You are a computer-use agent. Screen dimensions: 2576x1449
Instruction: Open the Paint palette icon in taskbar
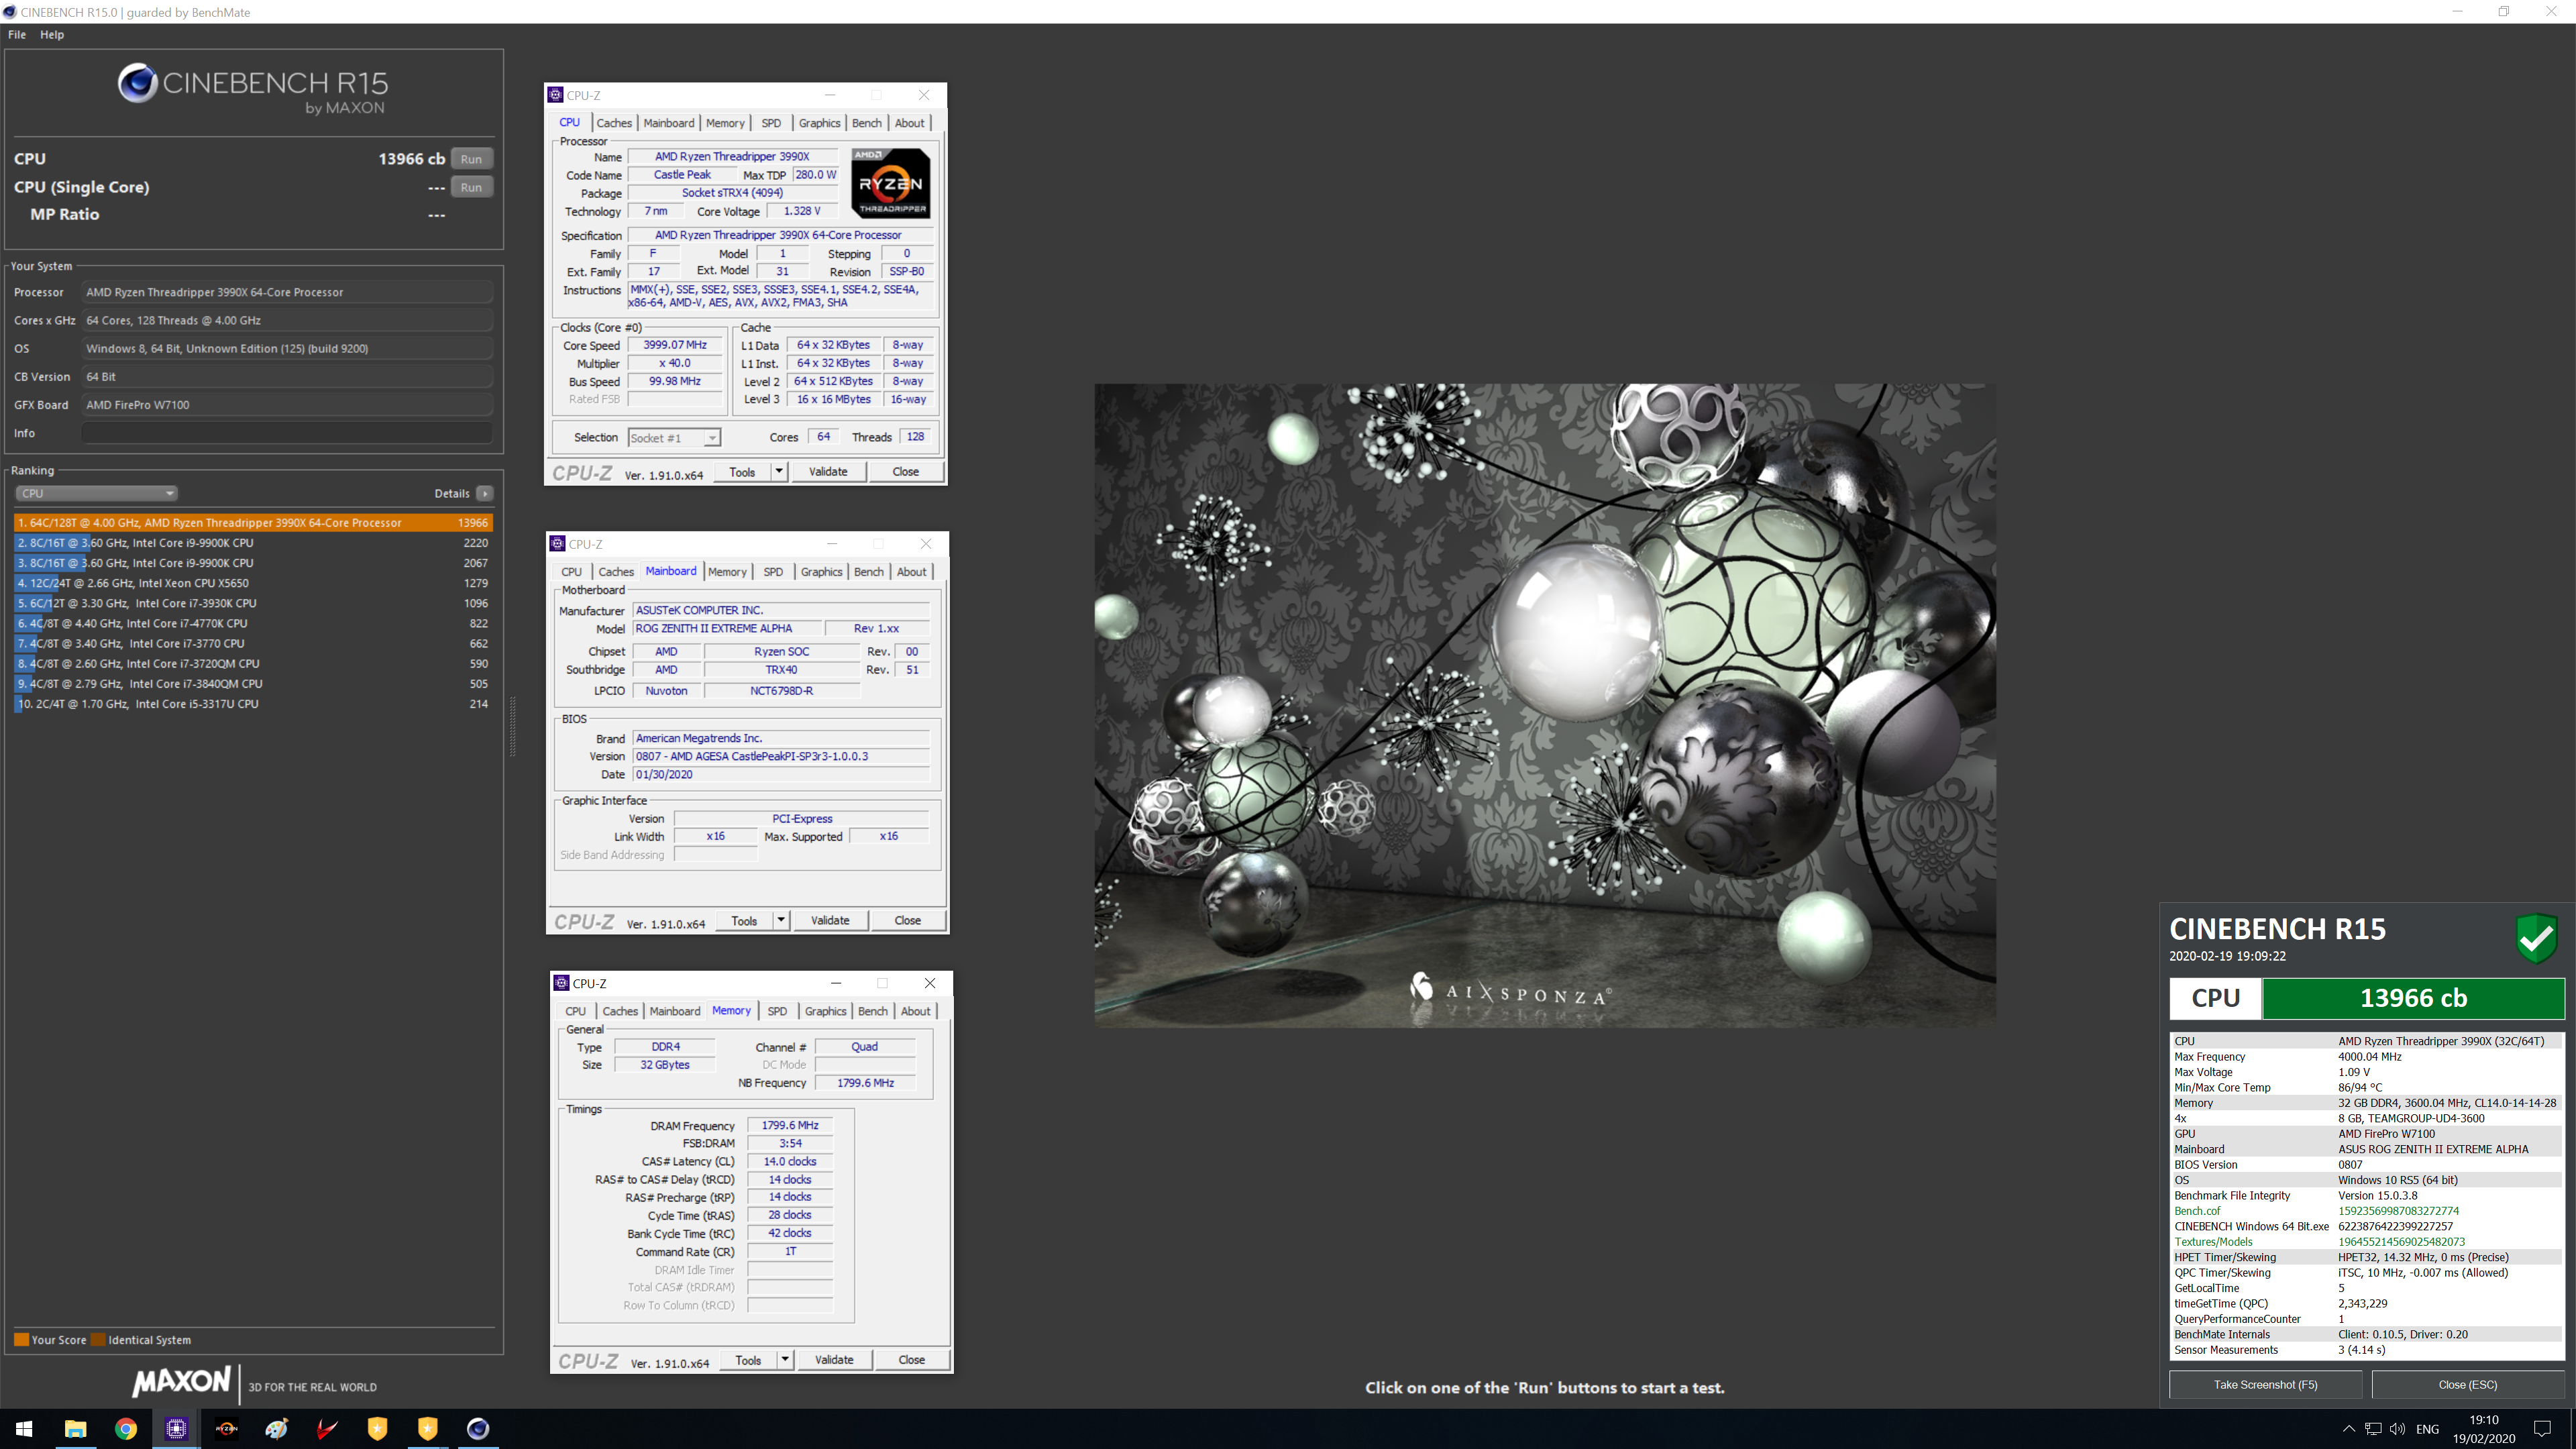point(277,1428)
